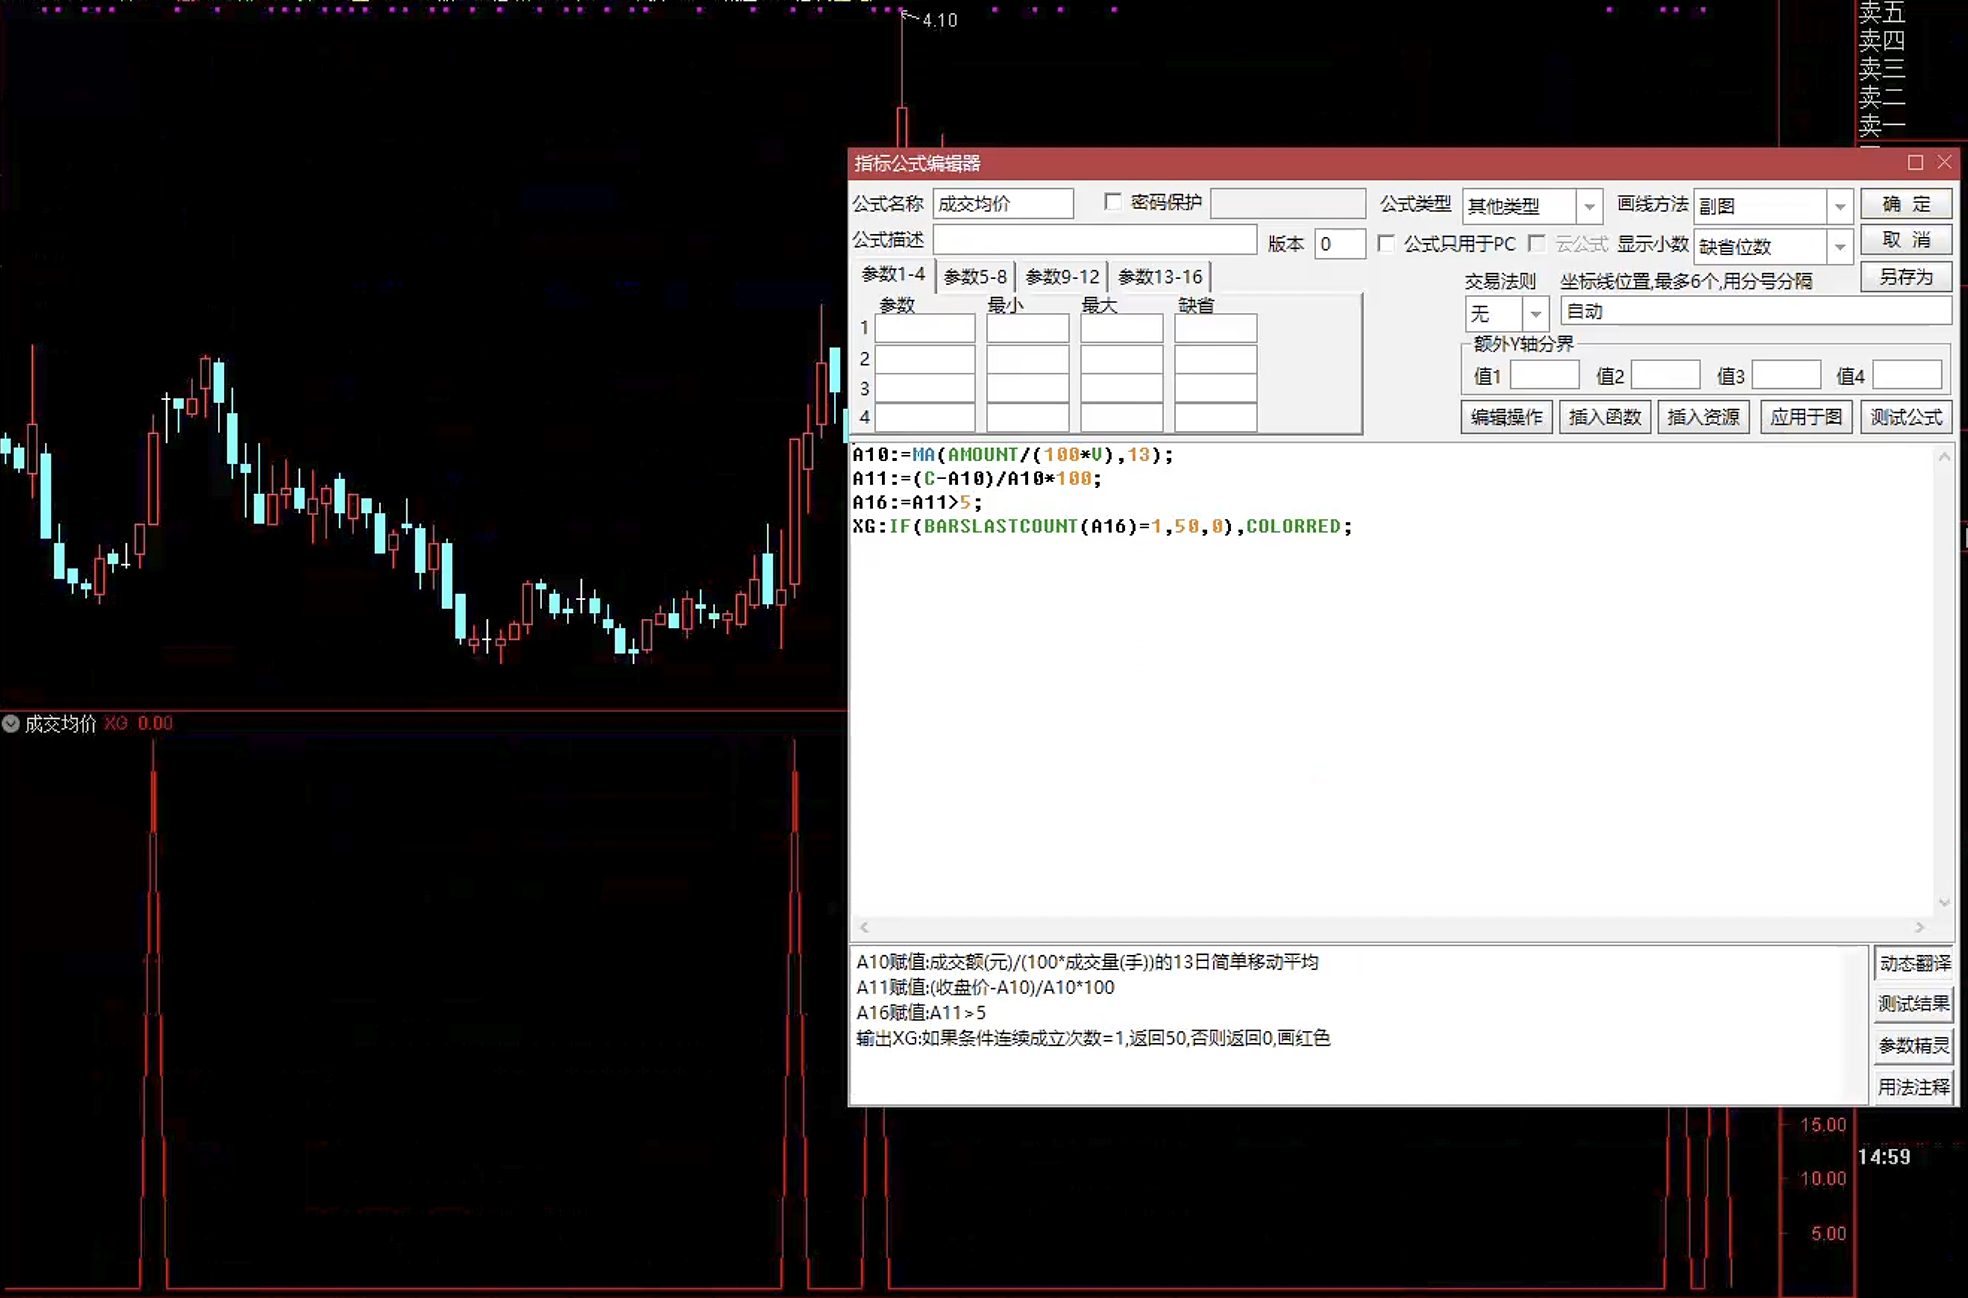Click 应用于图 apply to chart button

coord(1806,417)
